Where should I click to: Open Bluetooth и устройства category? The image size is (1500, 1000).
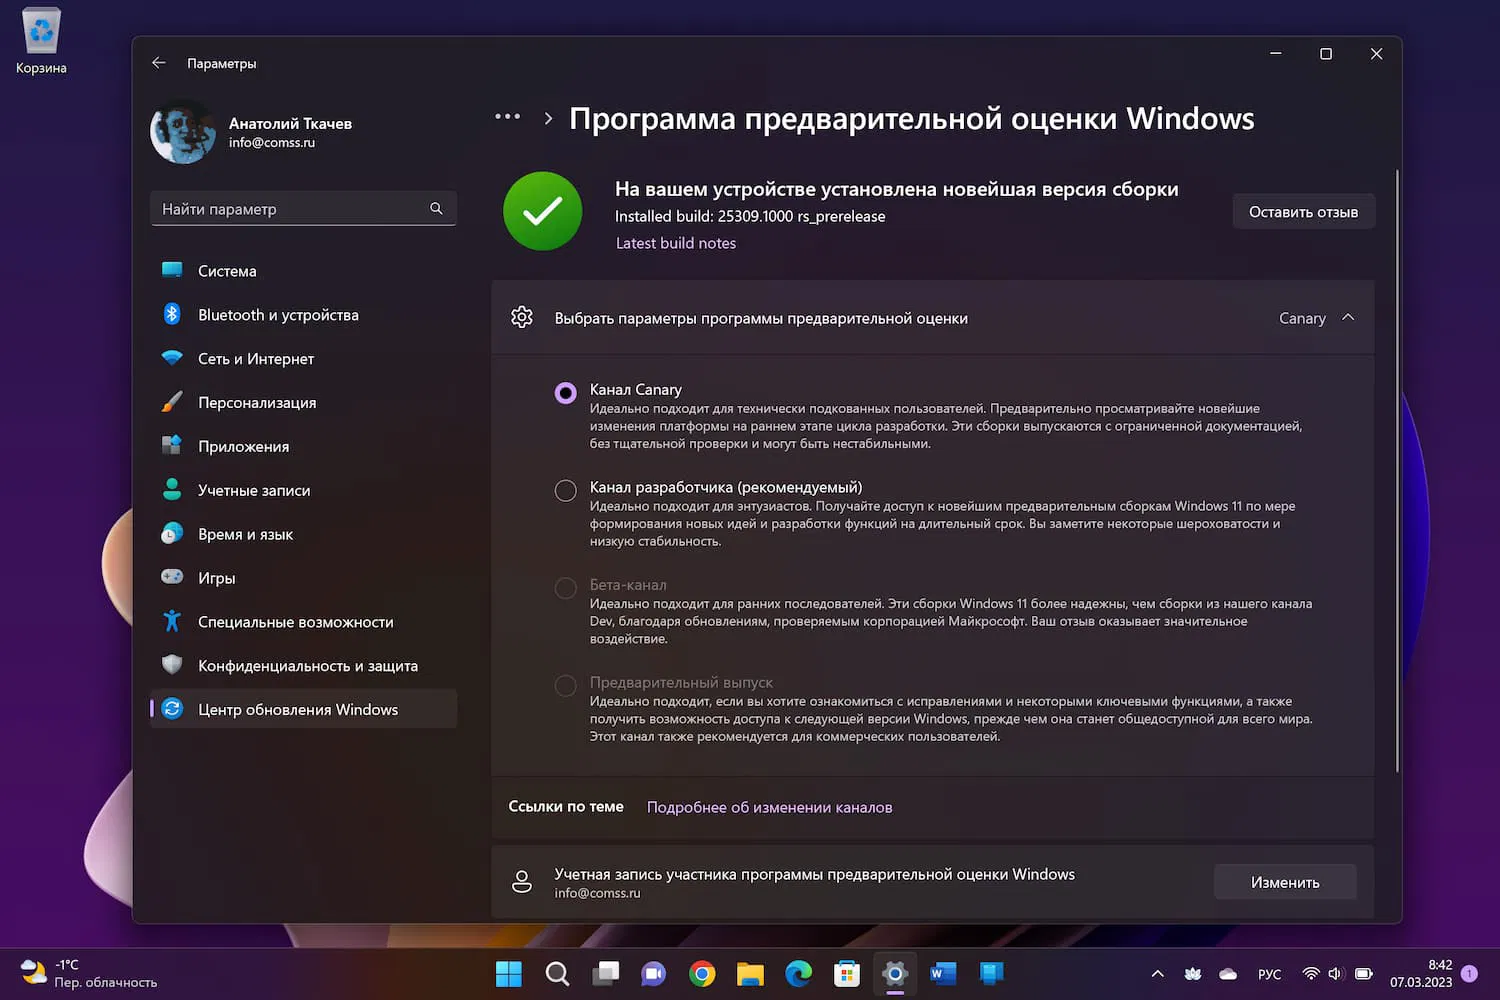pos(303,315)
